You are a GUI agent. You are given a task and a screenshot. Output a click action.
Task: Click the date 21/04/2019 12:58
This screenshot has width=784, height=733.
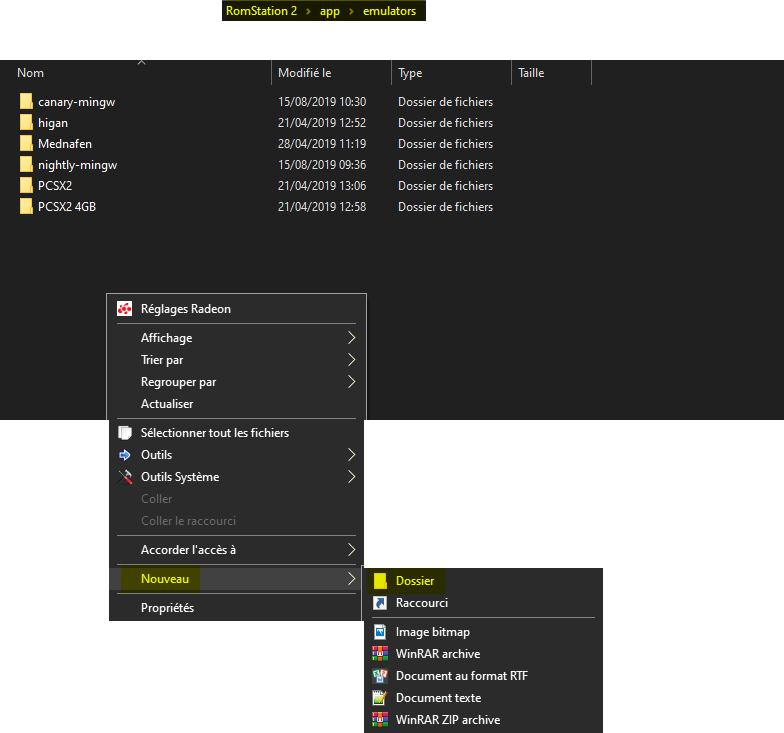pos(322,206)
